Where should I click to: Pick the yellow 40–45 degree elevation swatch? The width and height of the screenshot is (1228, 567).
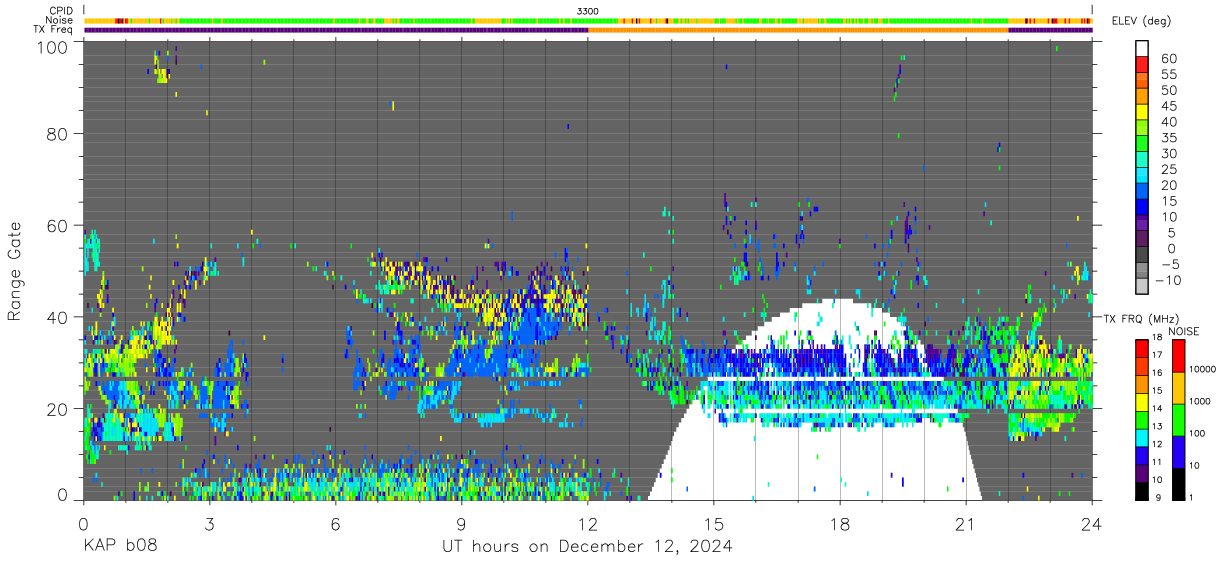(1142, 112)
